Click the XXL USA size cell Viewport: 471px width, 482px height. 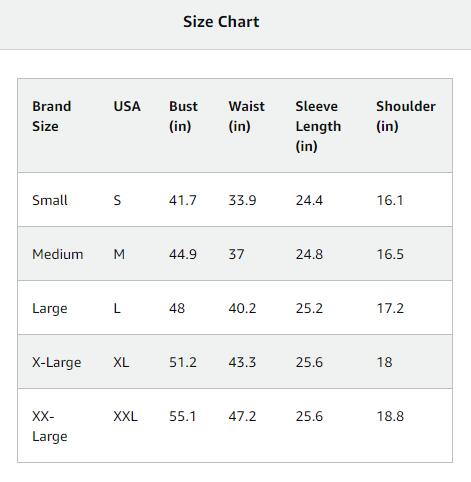click(x=125, y=416)
